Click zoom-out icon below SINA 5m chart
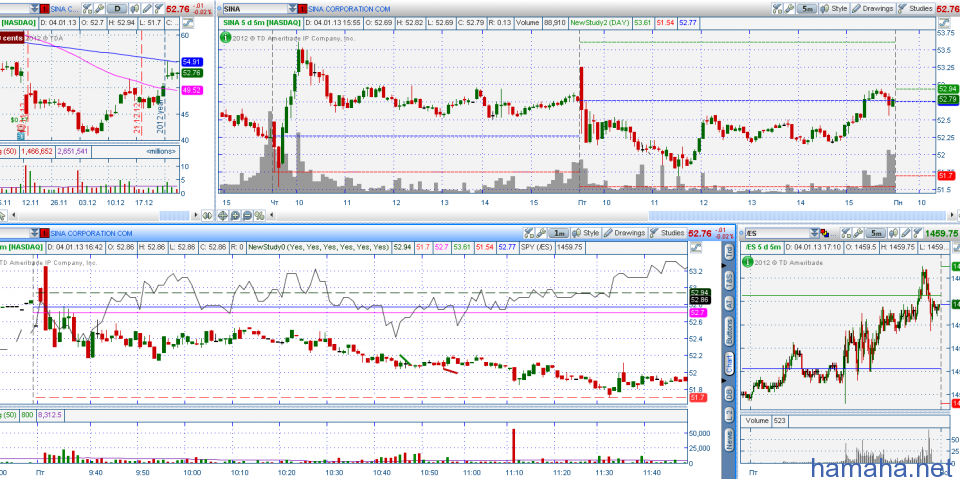Image resolution: width=960 pixels, height=479 pixels. pyautogui.click(x=247, y=215)
